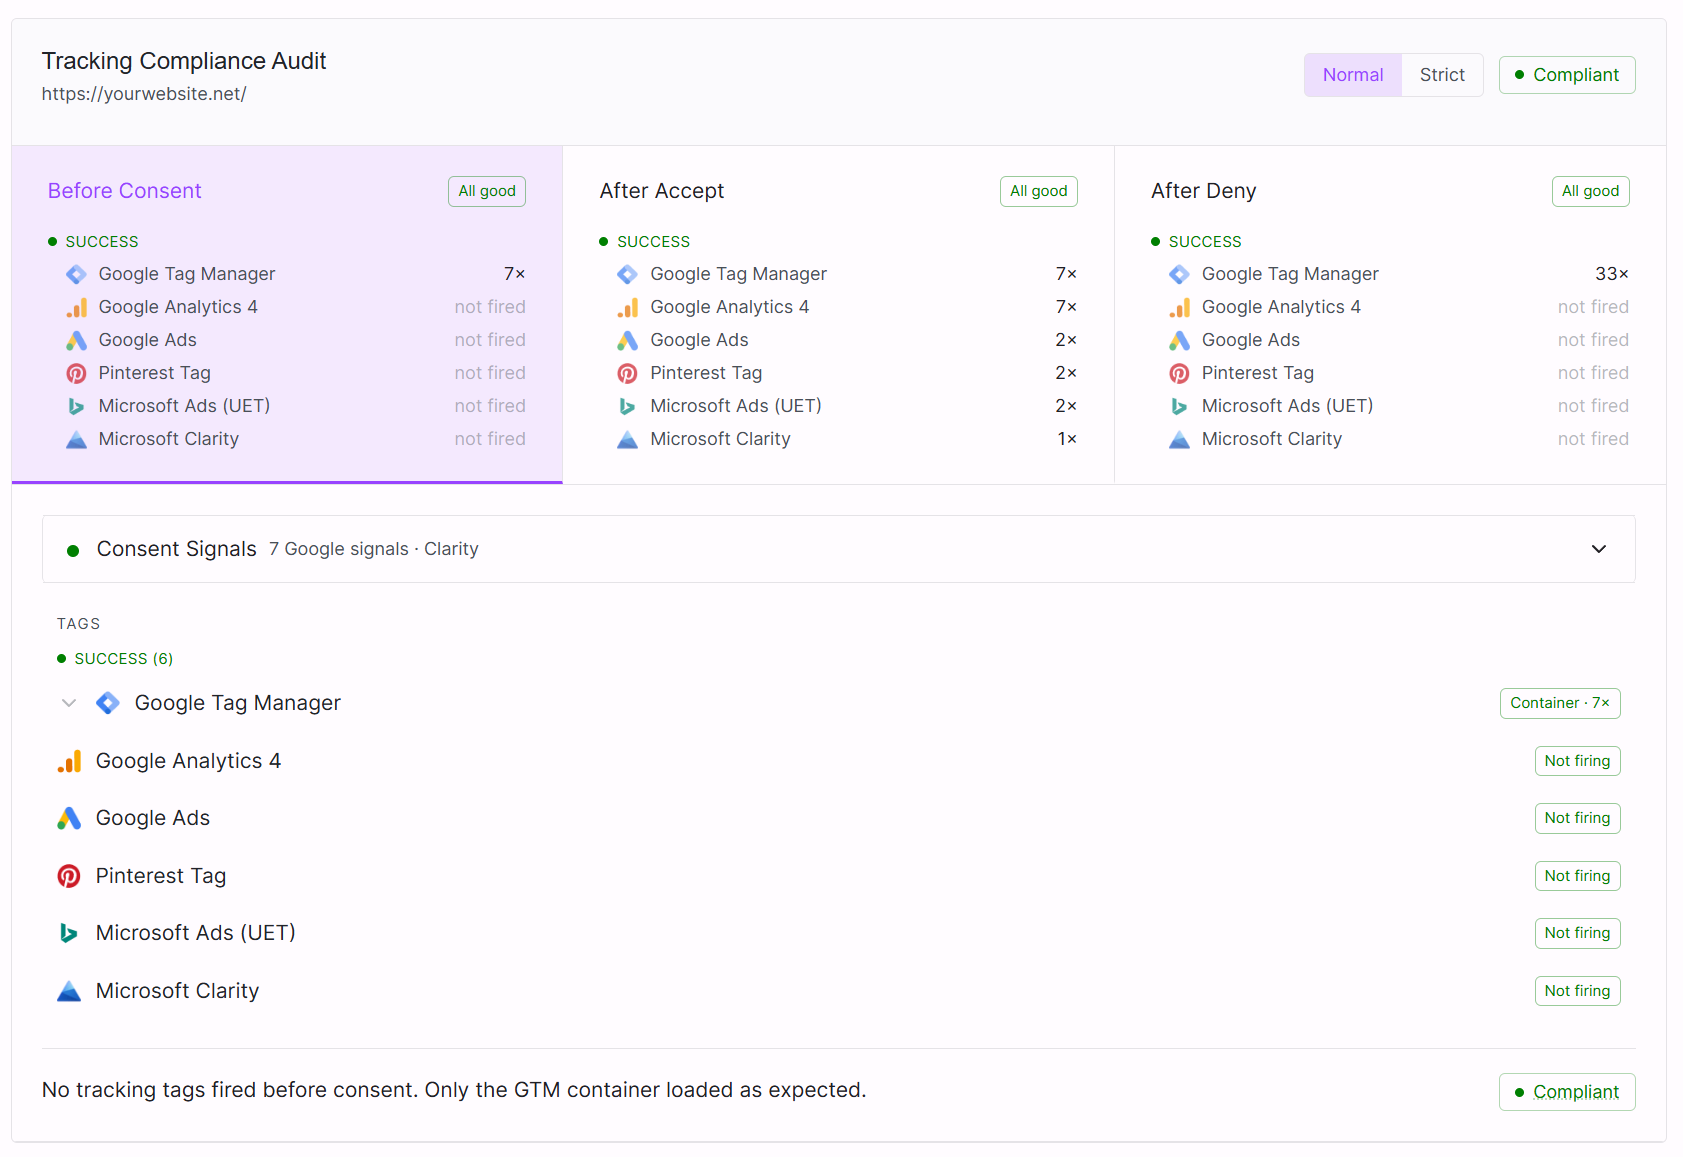This screenshot has width=1683, height=1157.
Task: Click the Container 7× badge
Action: pos(1560,703)
